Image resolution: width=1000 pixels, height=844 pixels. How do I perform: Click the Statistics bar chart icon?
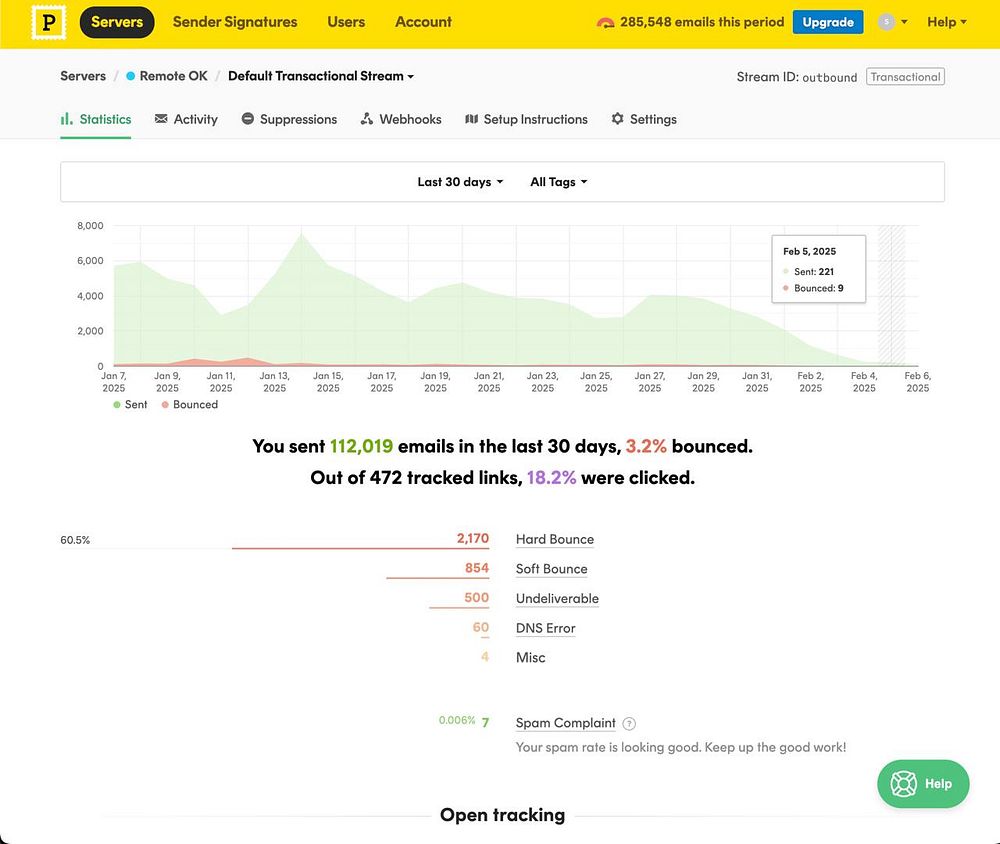point(66,119)
